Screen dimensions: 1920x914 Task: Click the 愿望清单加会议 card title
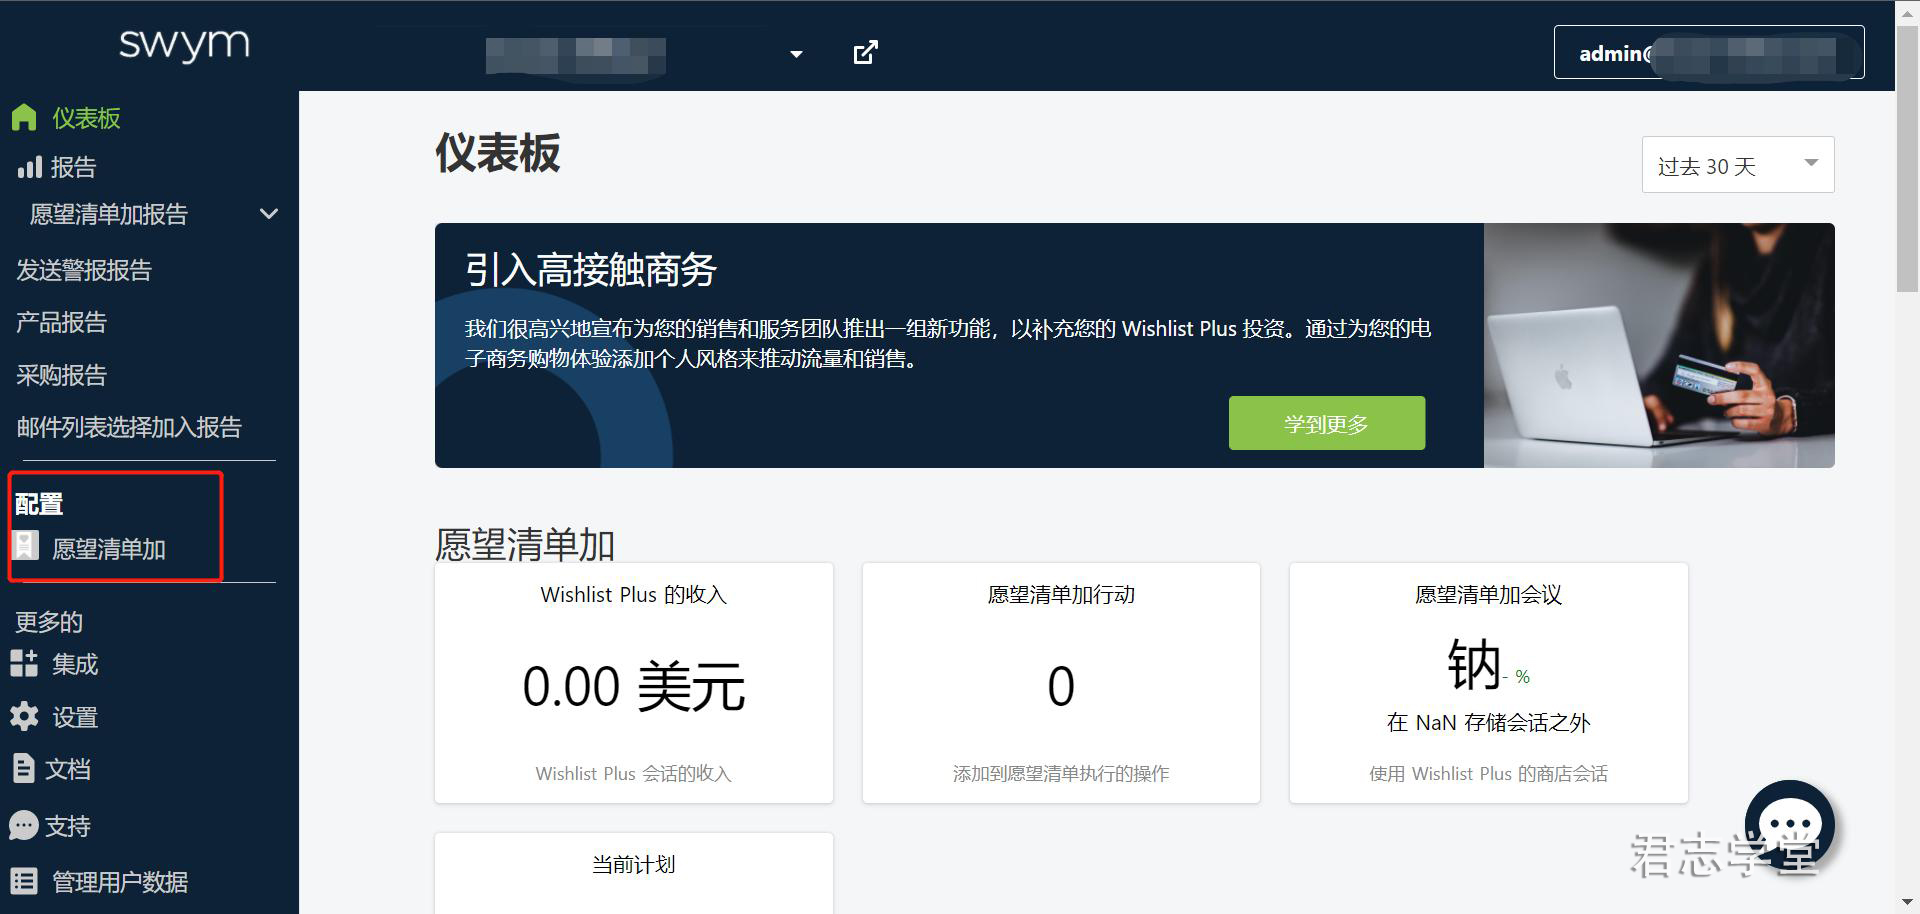pyautogui.click(x=1488, y=595)
